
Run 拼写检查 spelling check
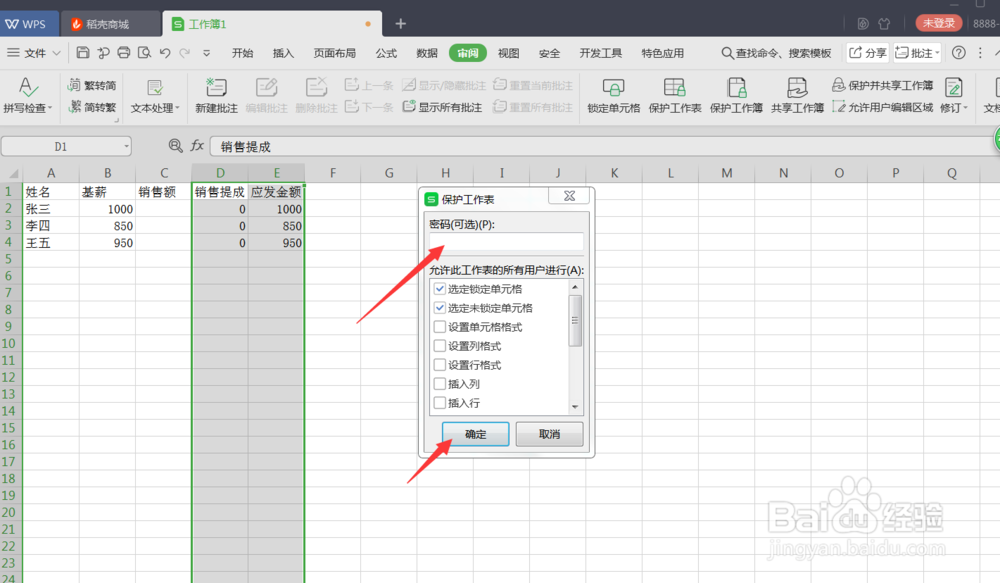[x=27, y=96]
